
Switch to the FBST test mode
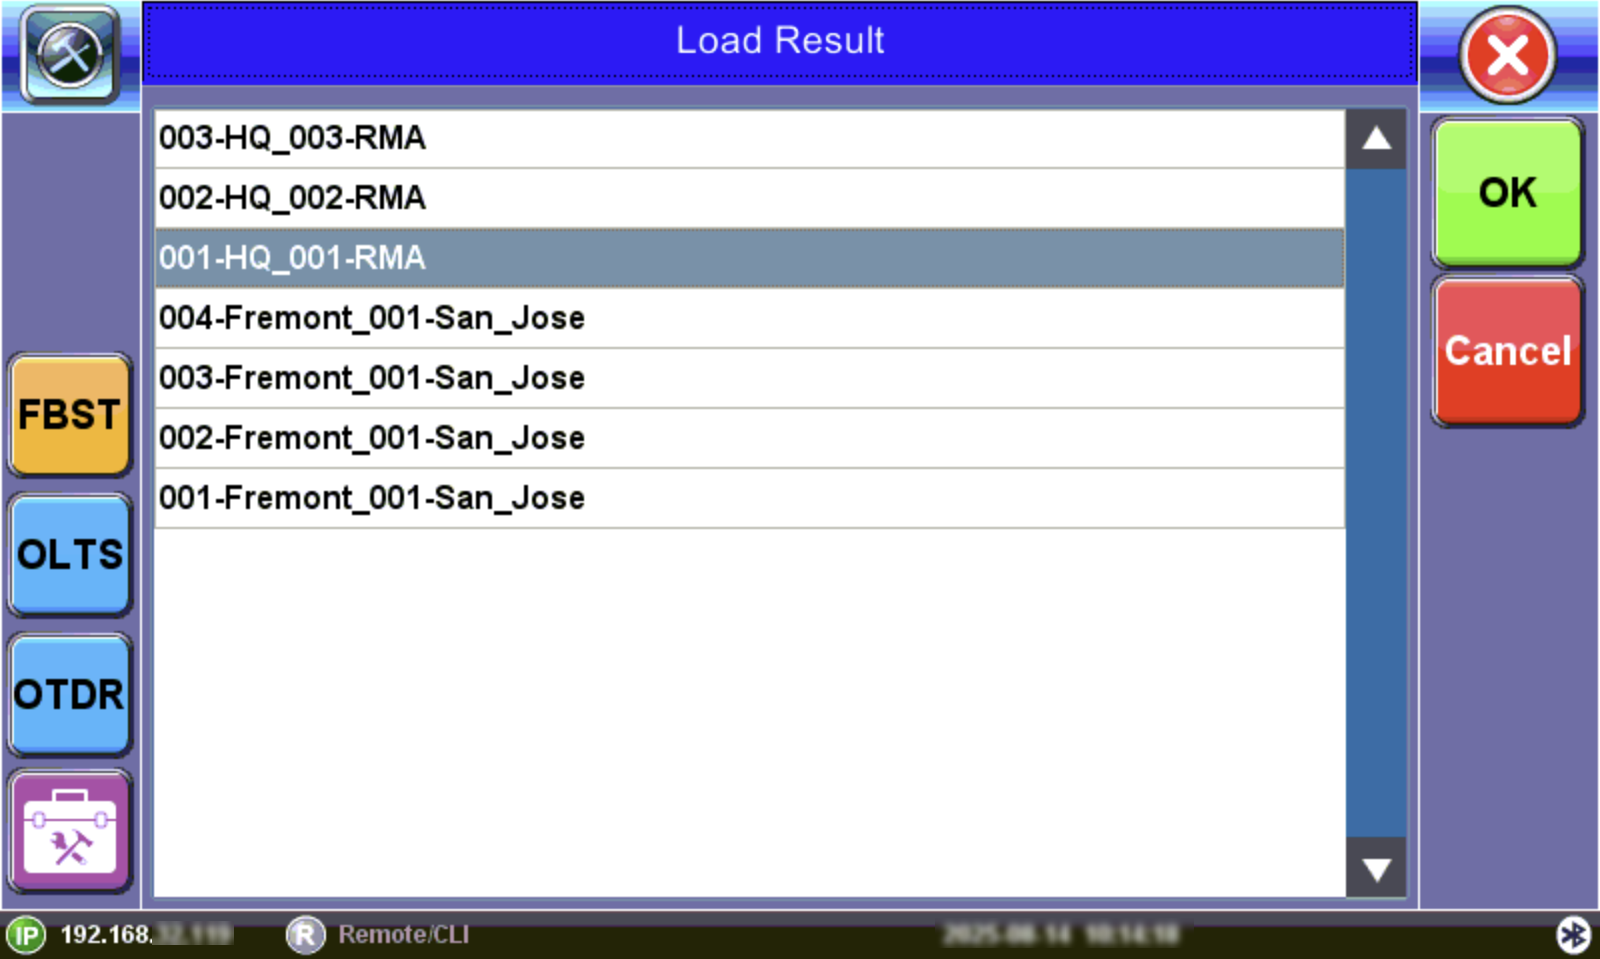70,415
